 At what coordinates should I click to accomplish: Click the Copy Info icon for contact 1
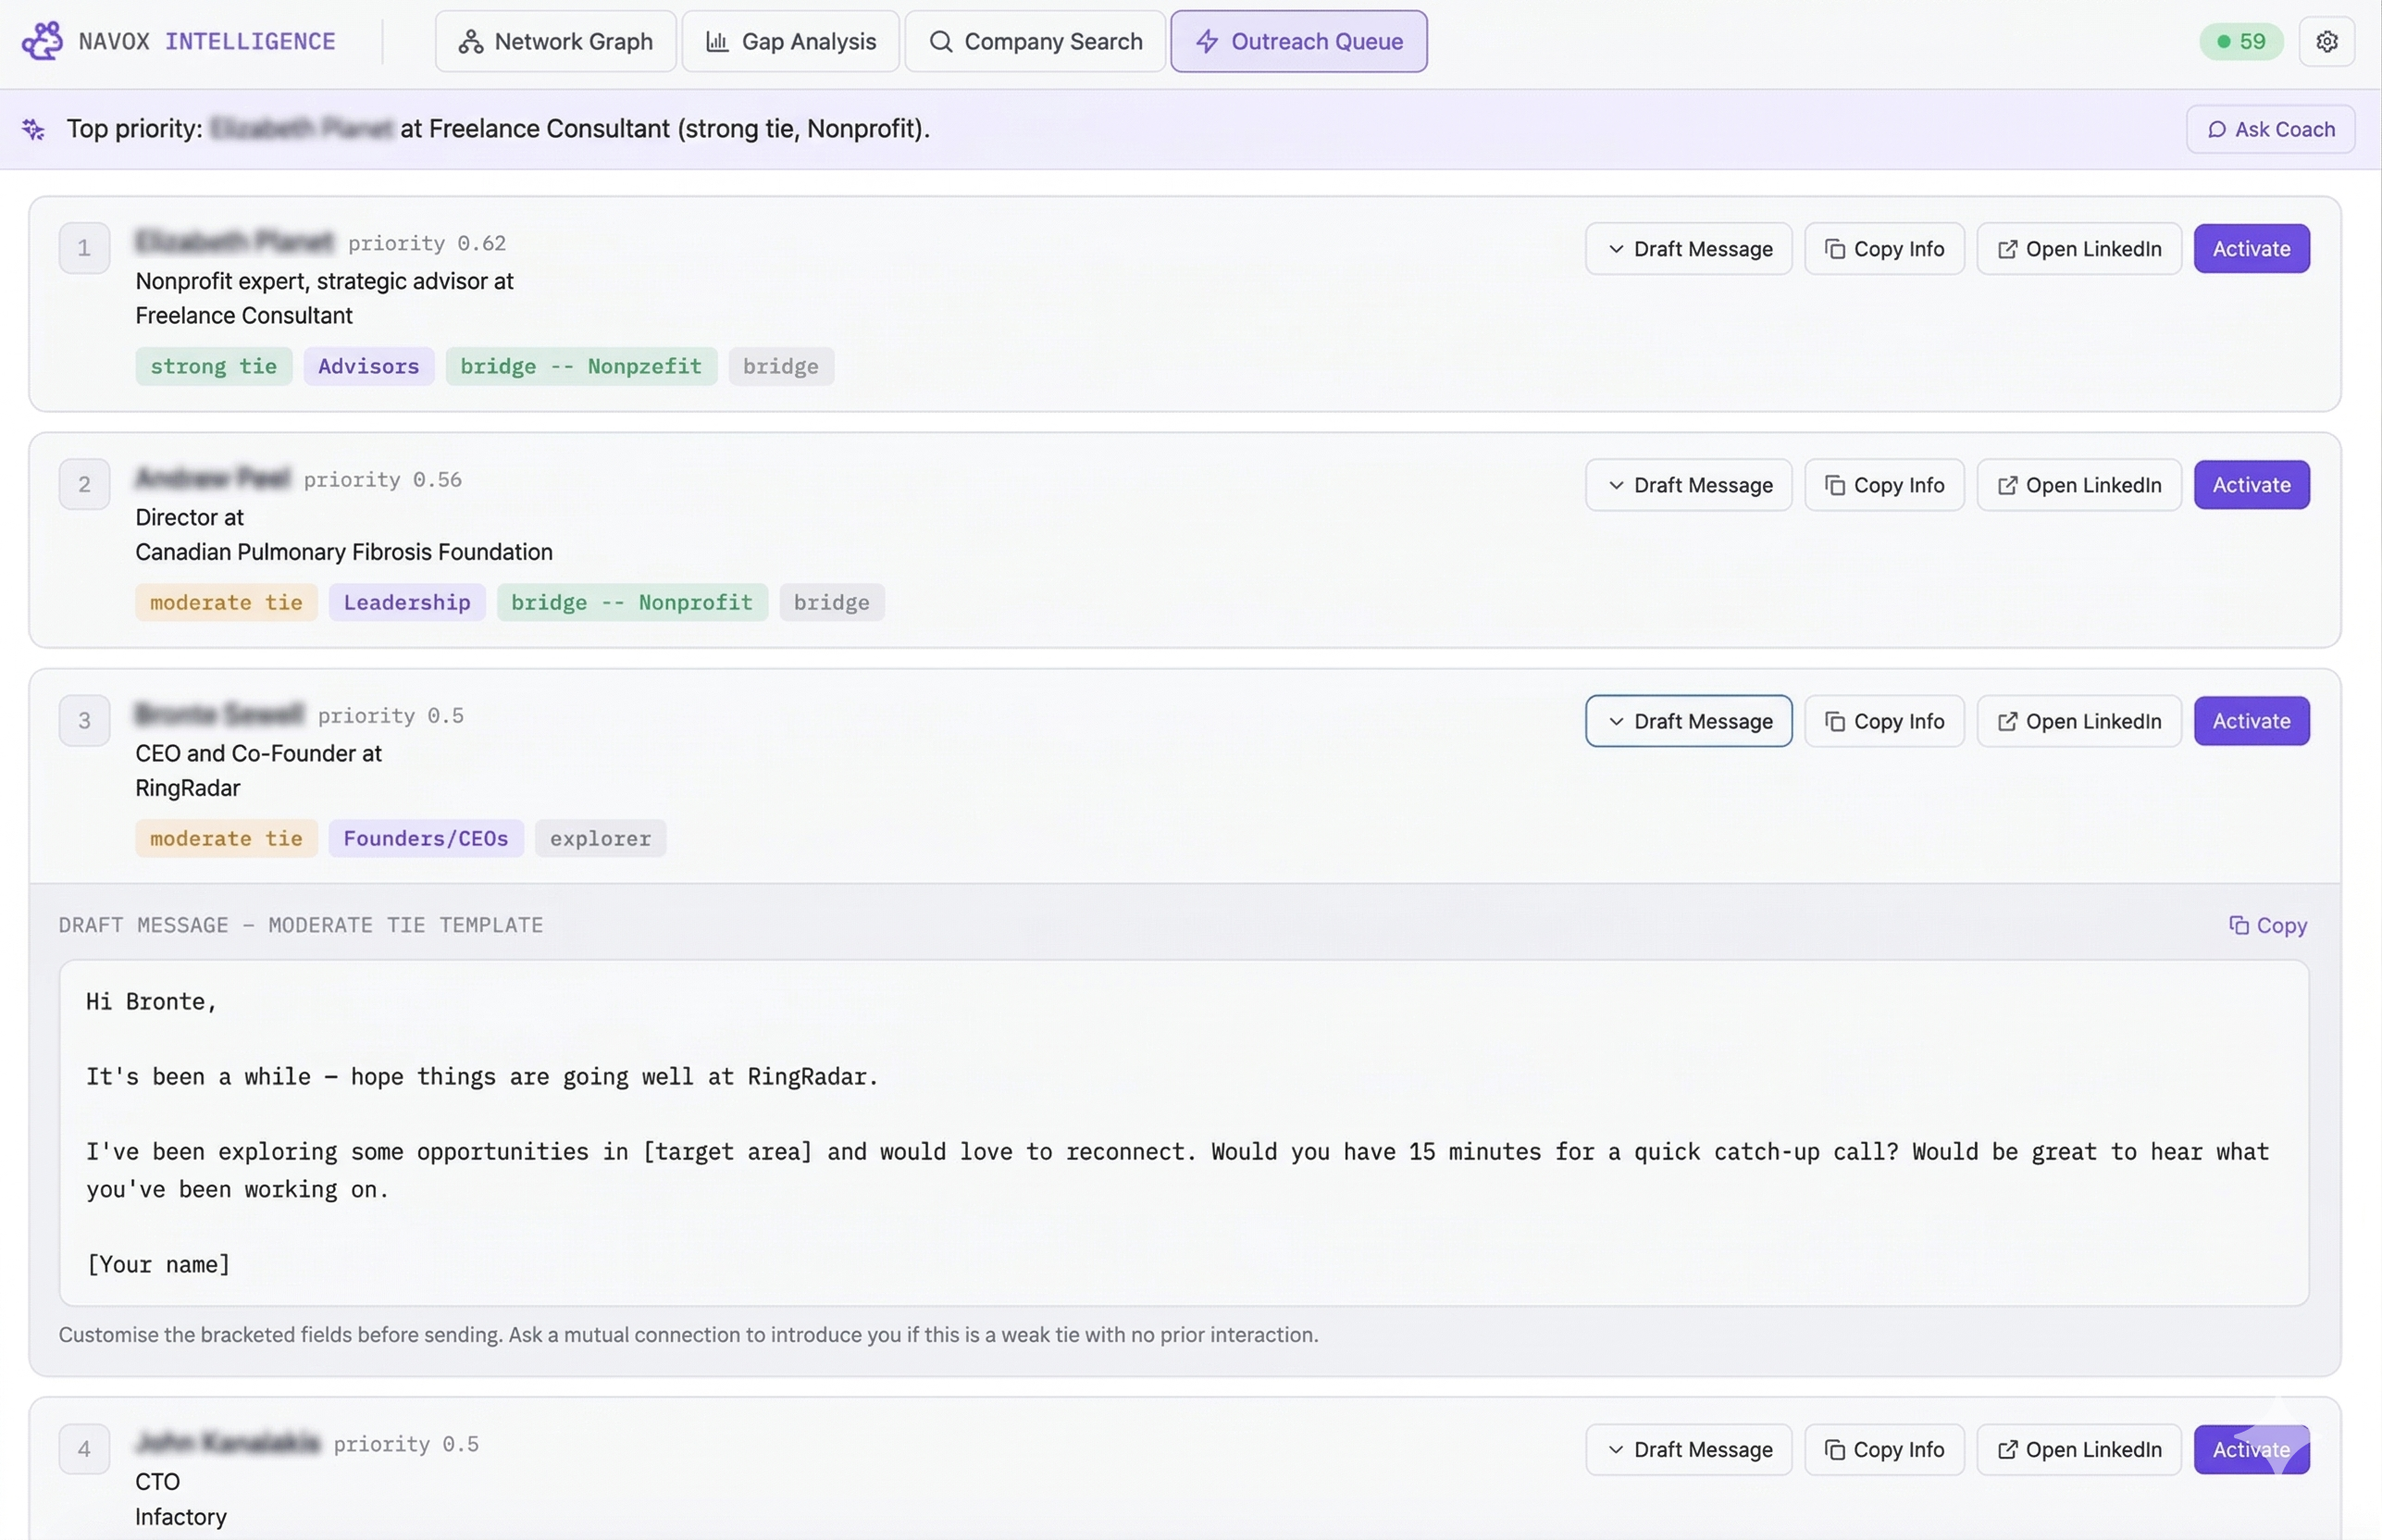point(1835,249)
